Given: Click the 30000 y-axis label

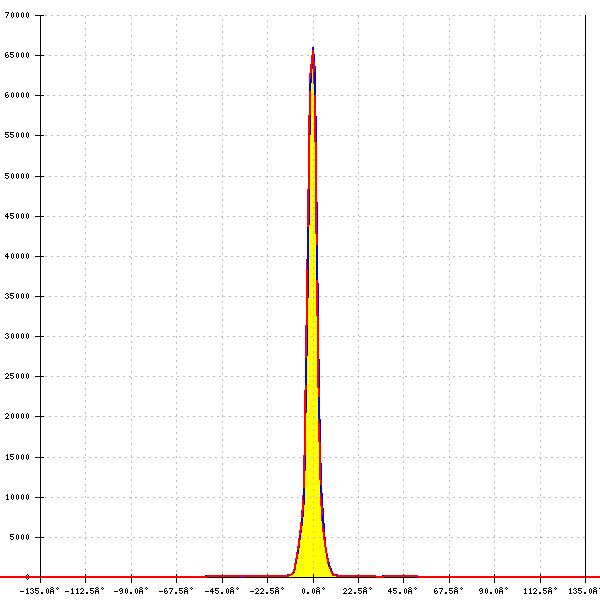Looking at the screenshot, I should coord(17,336).
